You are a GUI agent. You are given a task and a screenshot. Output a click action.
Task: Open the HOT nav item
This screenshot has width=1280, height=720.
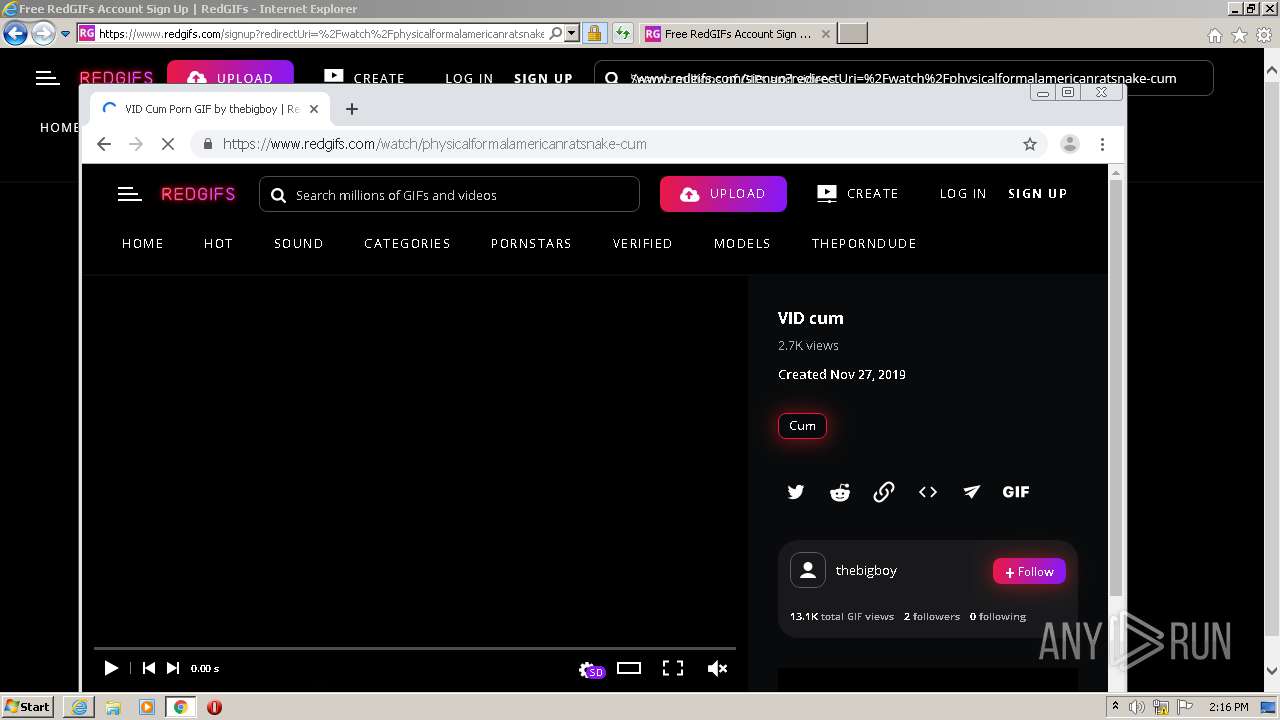click(x=218, y=243)
